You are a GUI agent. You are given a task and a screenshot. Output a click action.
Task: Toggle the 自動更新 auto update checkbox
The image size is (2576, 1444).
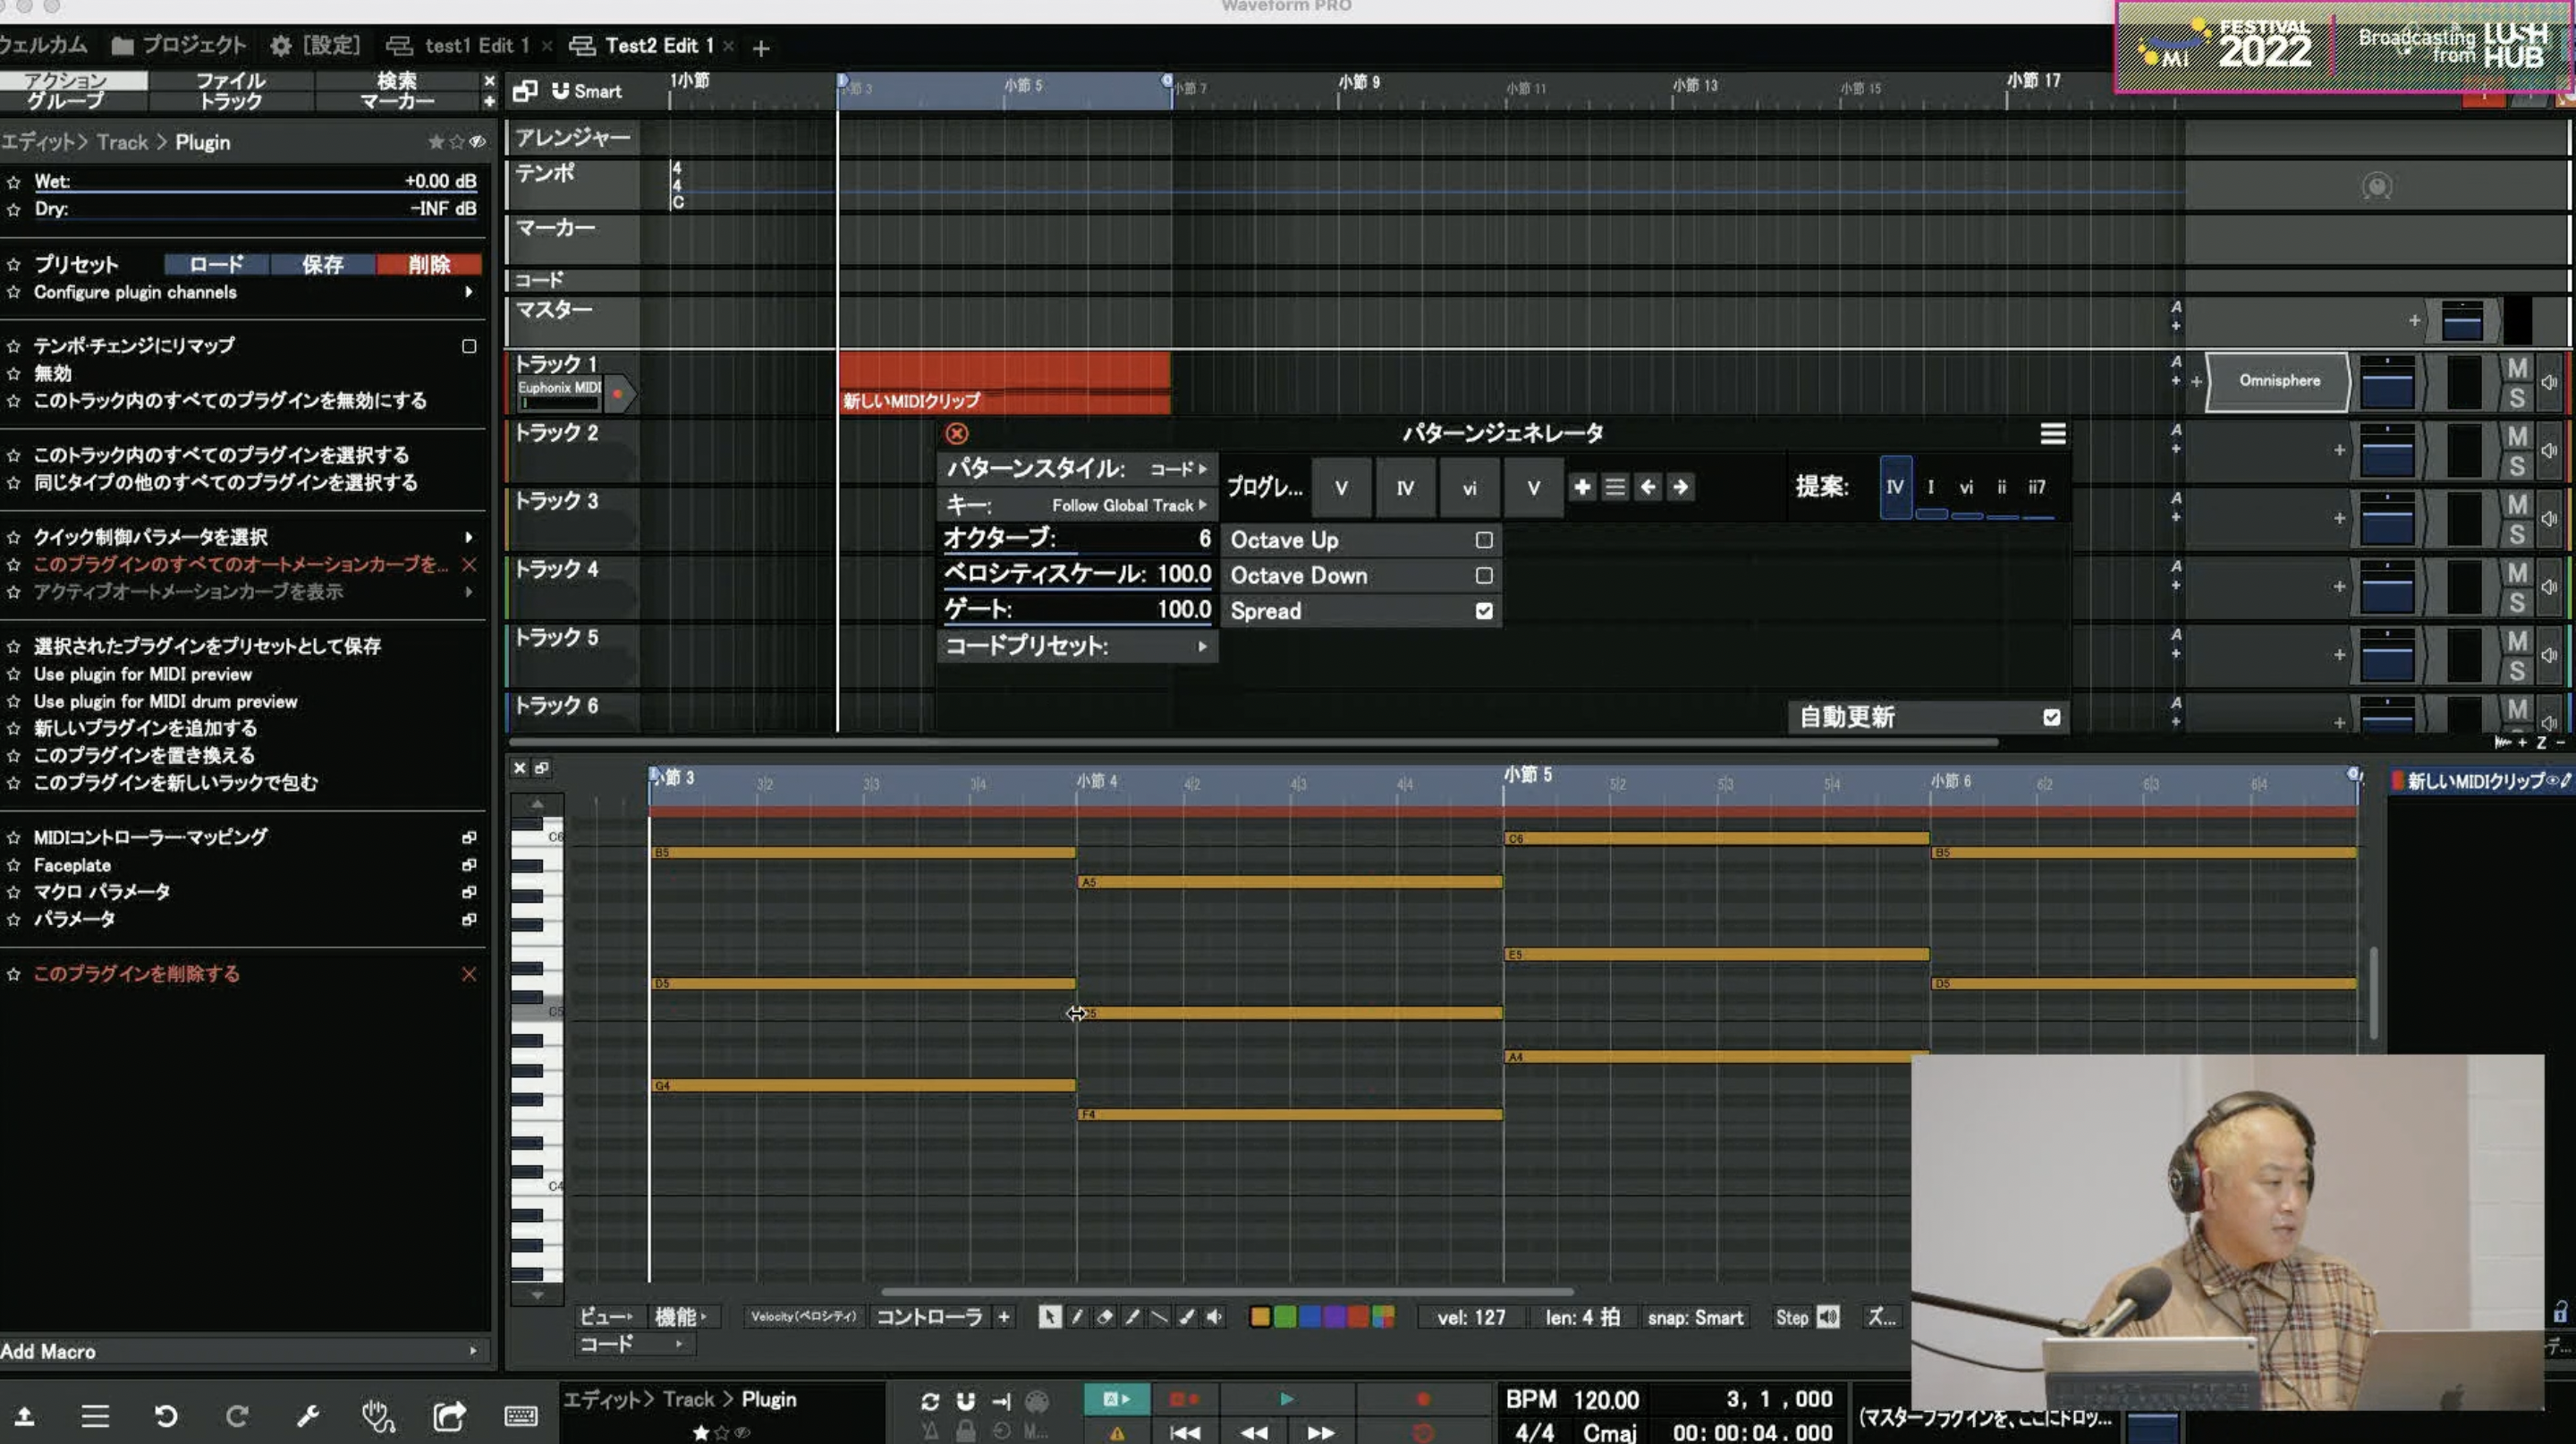pos(2051,717)
